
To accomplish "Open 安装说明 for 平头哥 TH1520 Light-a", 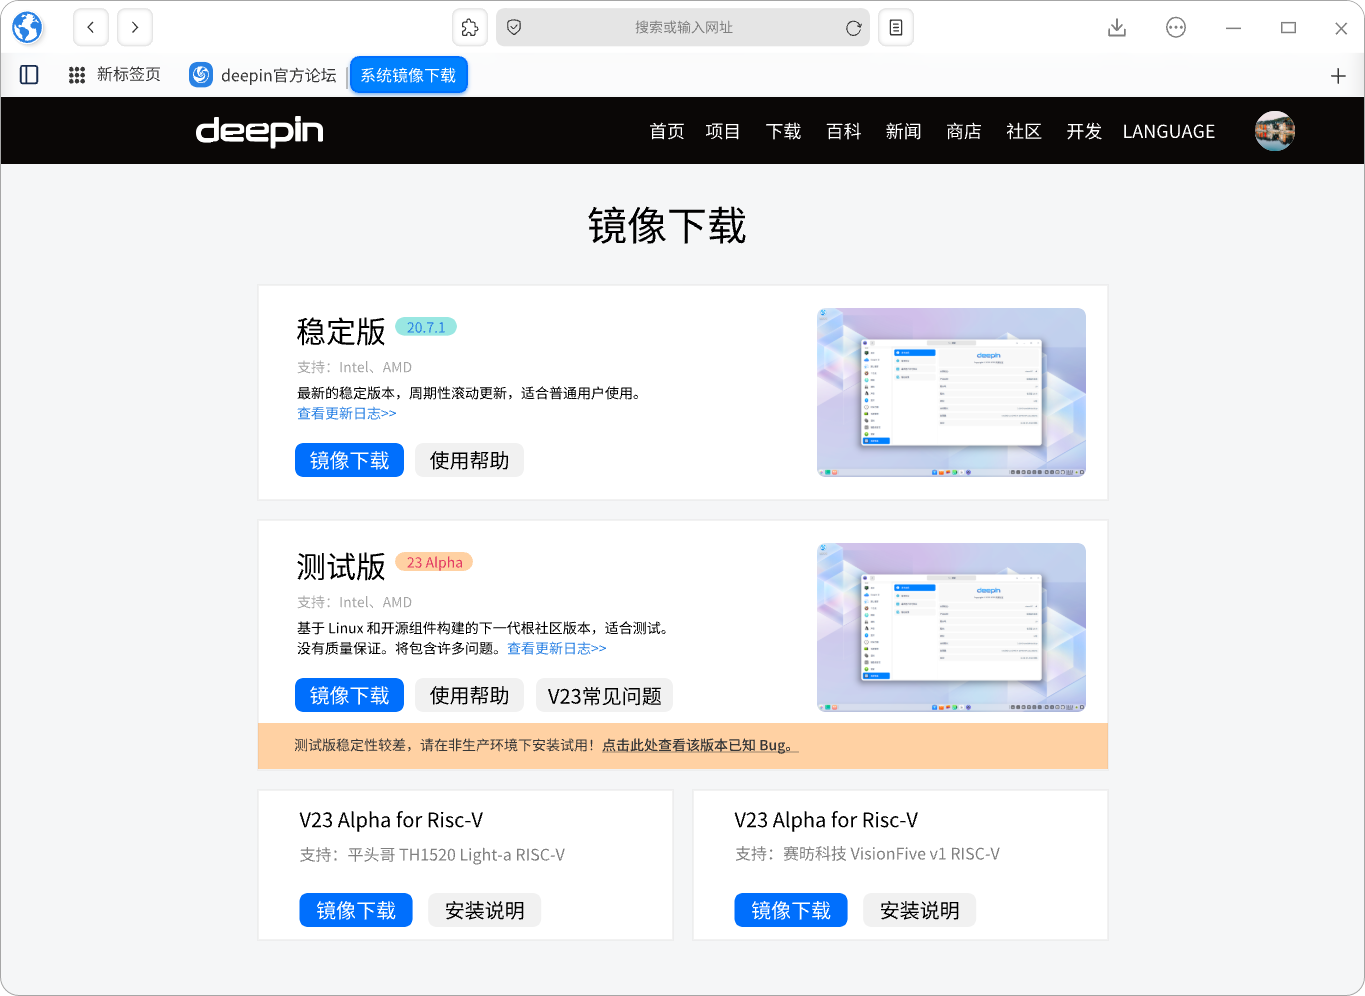I will coord(484,910).
